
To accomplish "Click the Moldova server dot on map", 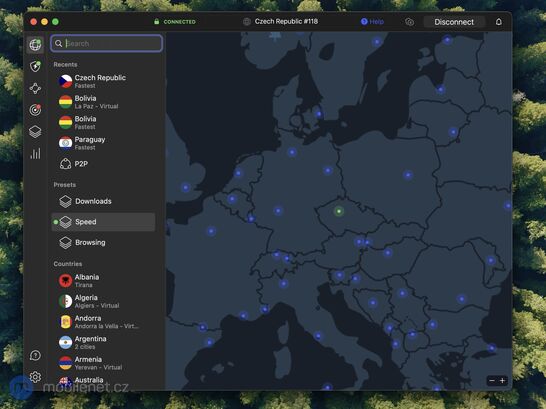I will (x=491, y=260).
